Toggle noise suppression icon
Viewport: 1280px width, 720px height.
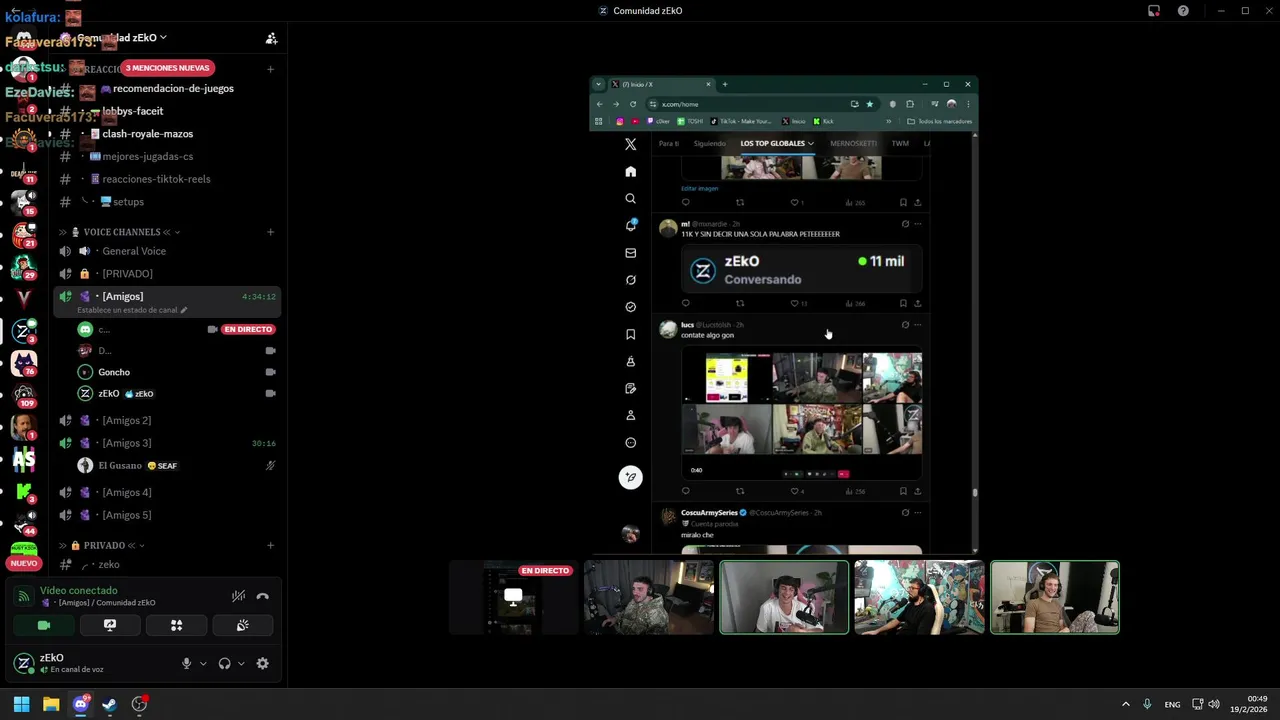pyautogui.click(x=238, y=596)
